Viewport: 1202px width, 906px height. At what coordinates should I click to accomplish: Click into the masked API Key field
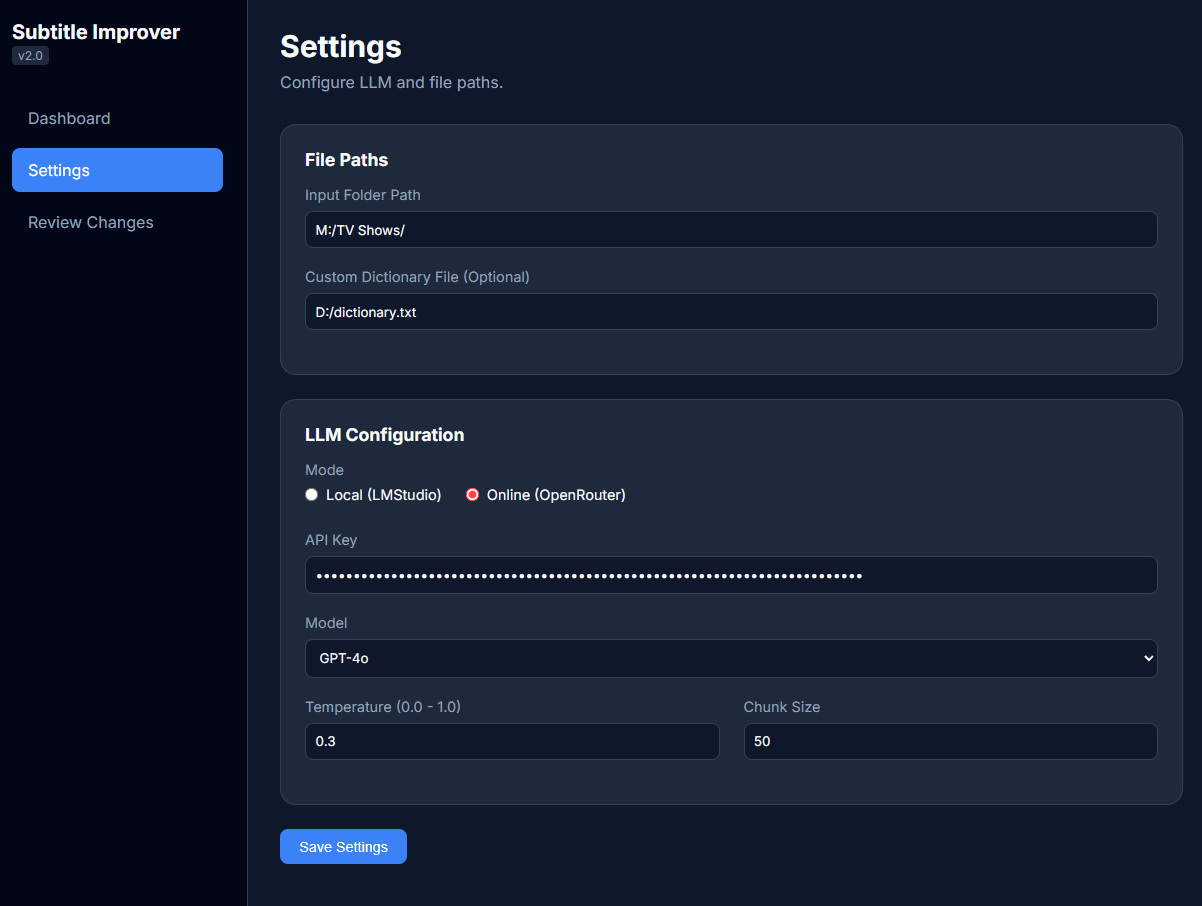coord(730,575)
